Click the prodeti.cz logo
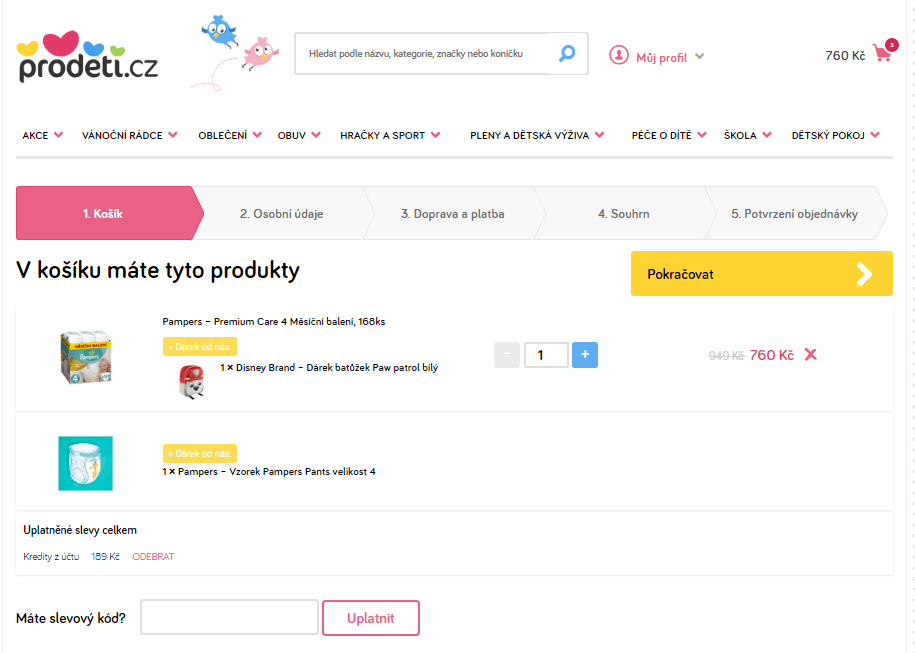Image resolution: width=915 pixels, height=653 pixels. tap(88, 57)
